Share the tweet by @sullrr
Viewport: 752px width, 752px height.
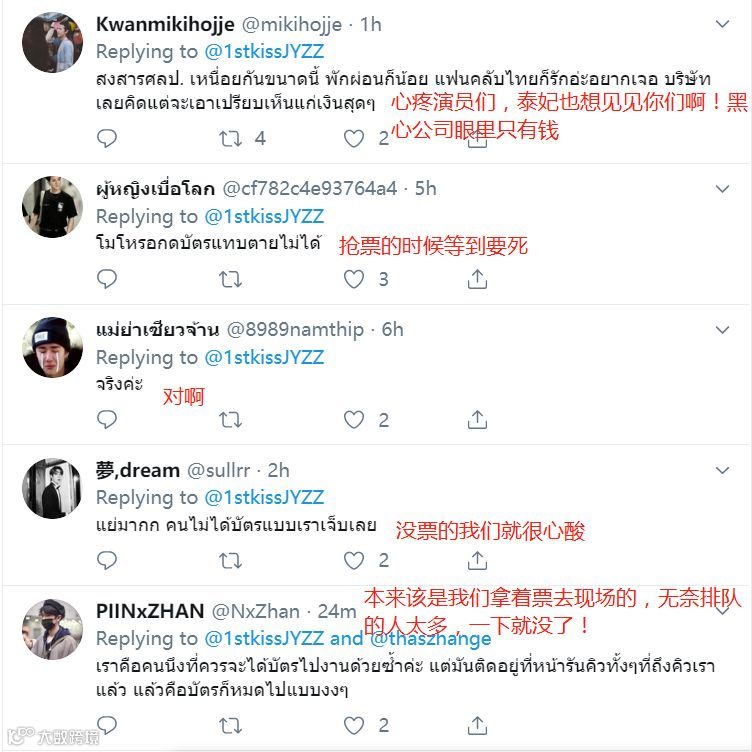click(x=477, y=560)
